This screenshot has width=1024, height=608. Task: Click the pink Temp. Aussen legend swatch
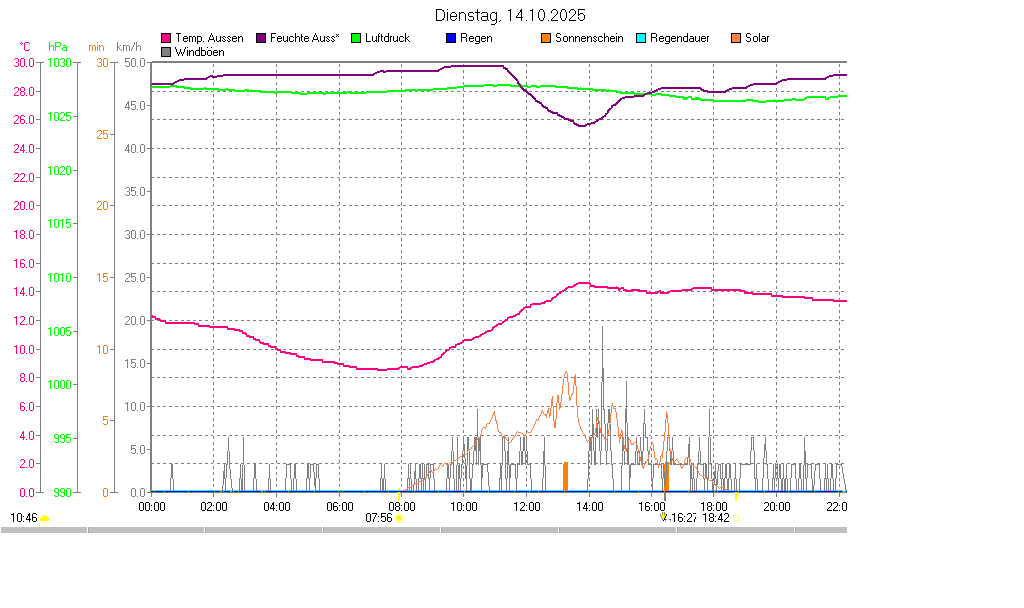(166, 38)
